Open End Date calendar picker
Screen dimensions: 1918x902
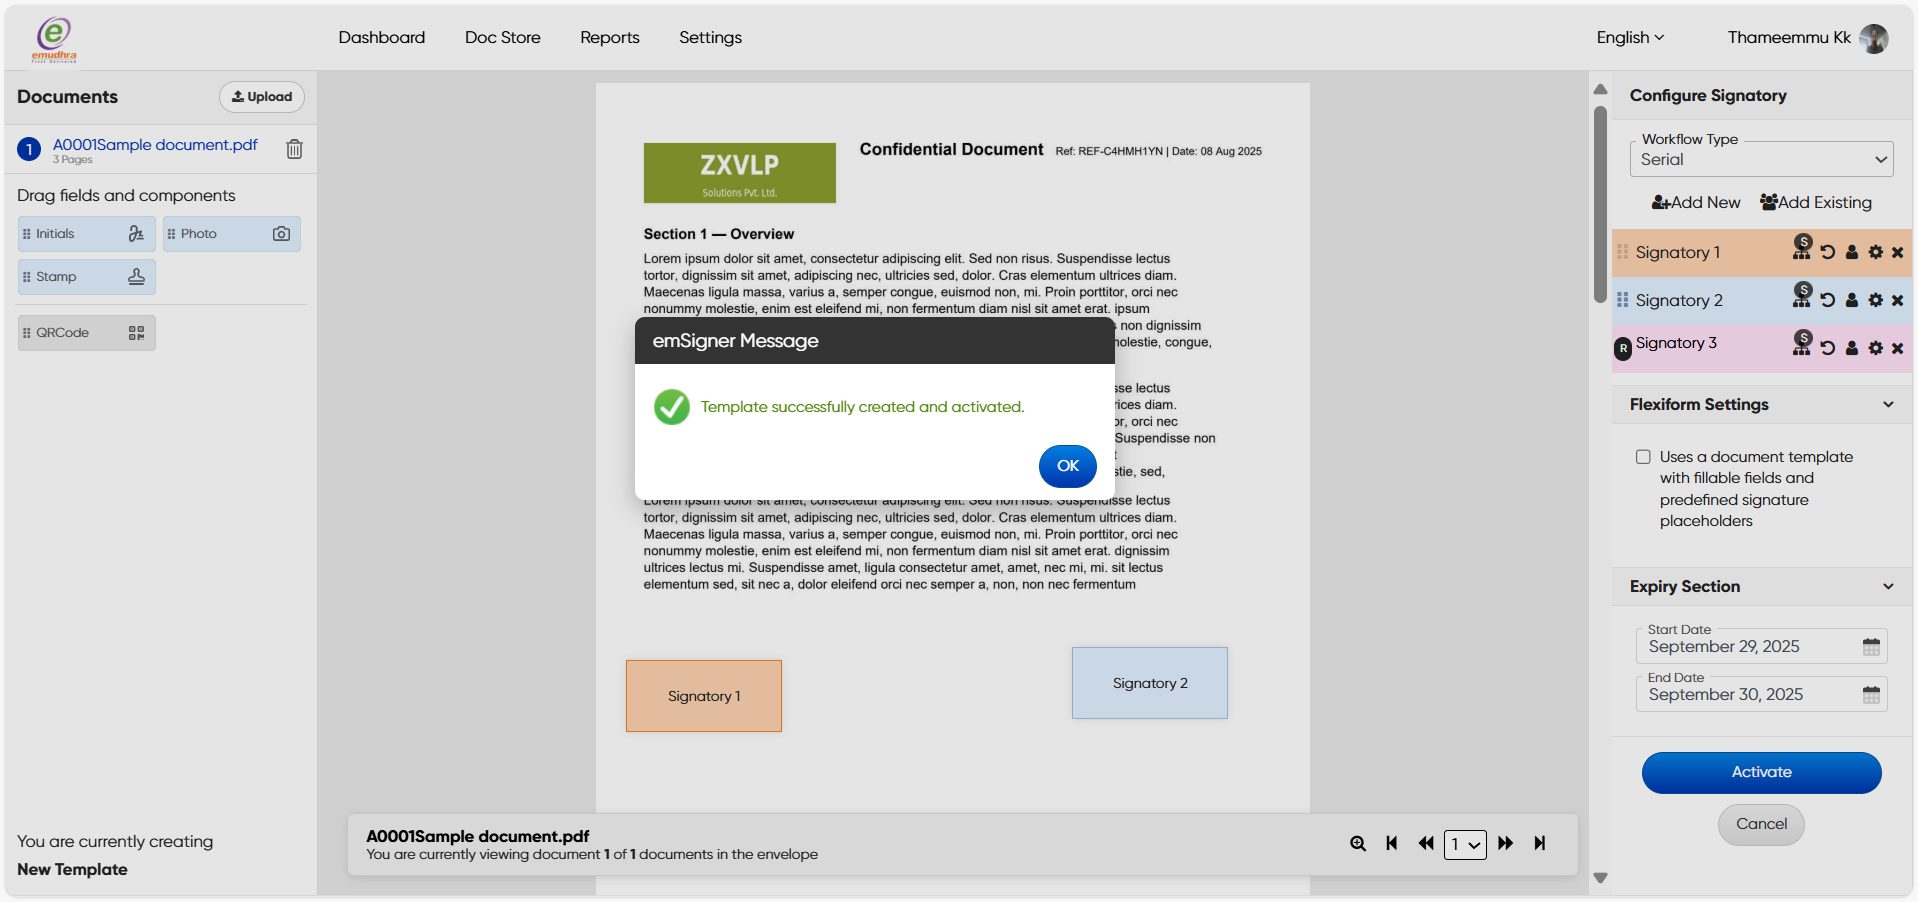pyautogui.click(x=1871, y=695)
